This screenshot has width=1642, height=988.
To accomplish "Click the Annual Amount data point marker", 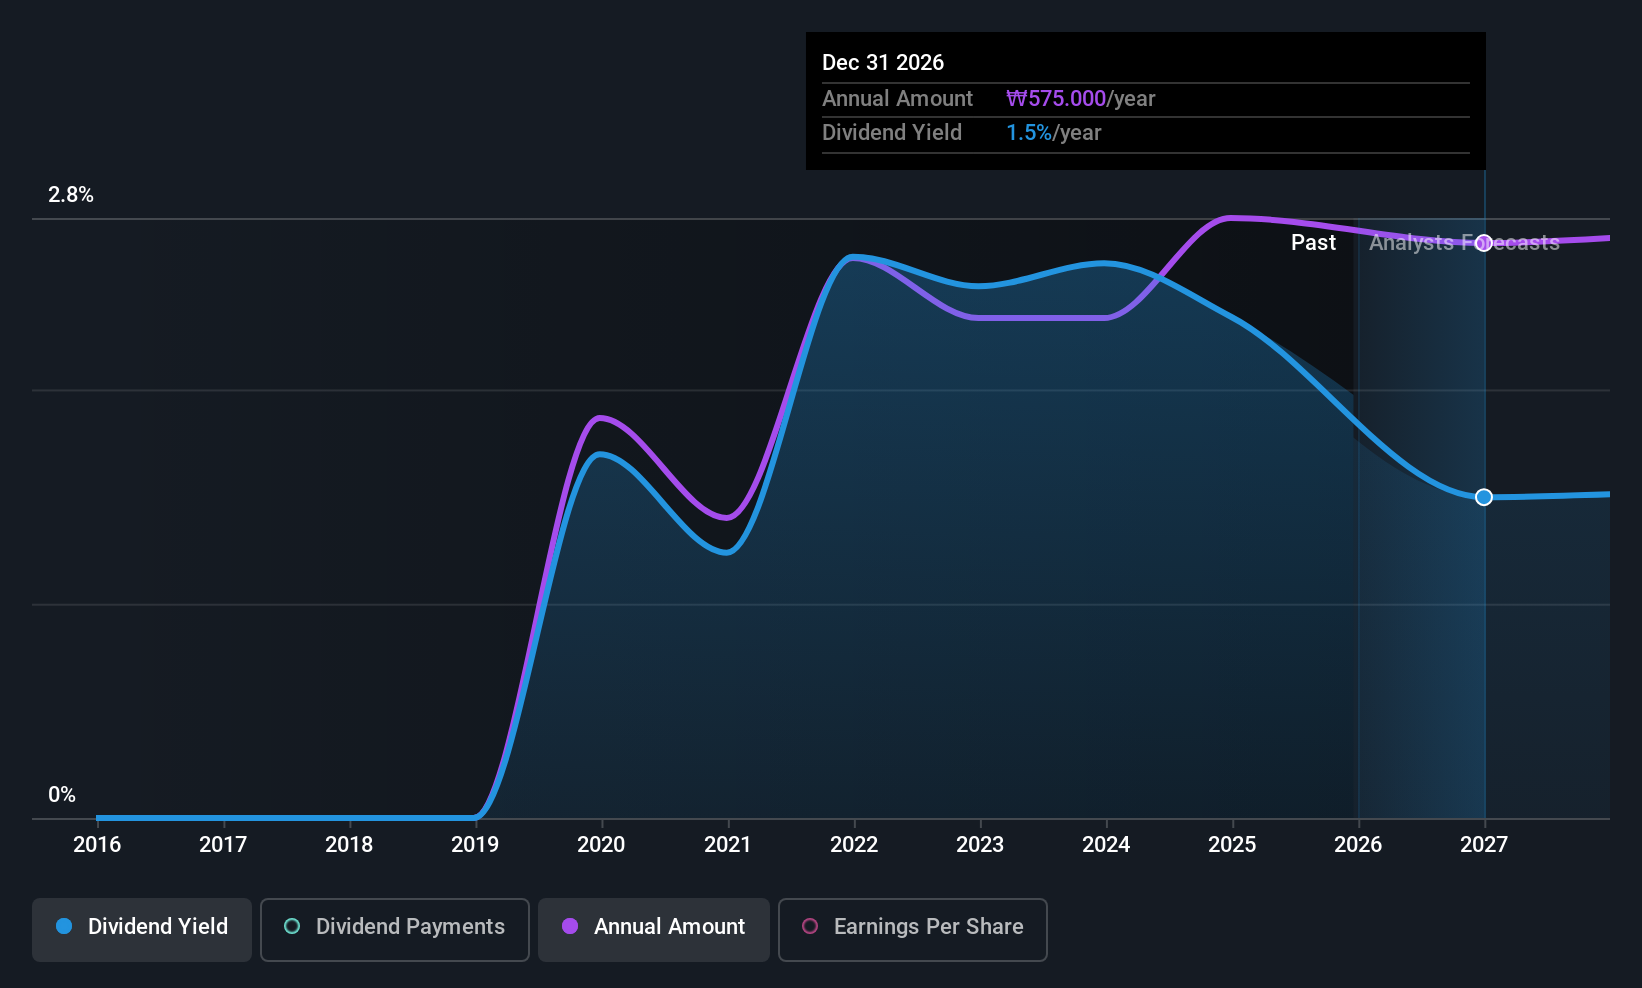I will point(1484,243).
